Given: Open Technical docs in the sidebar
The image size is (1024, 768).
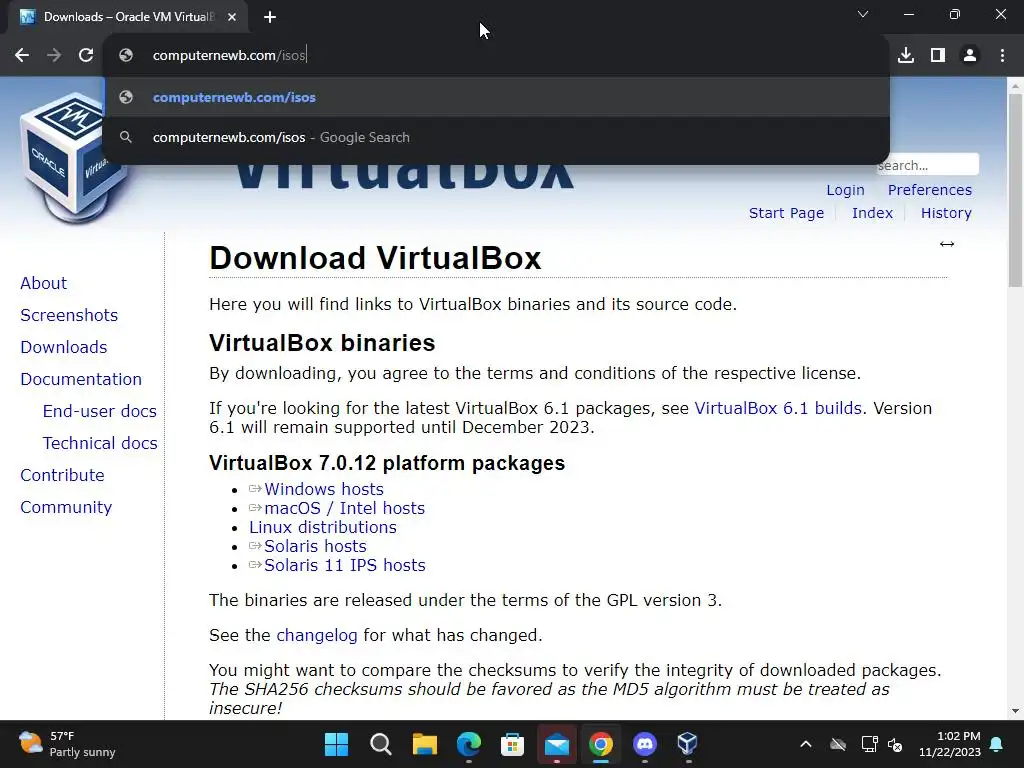Looking at the screenshot, I should [100, 443].
